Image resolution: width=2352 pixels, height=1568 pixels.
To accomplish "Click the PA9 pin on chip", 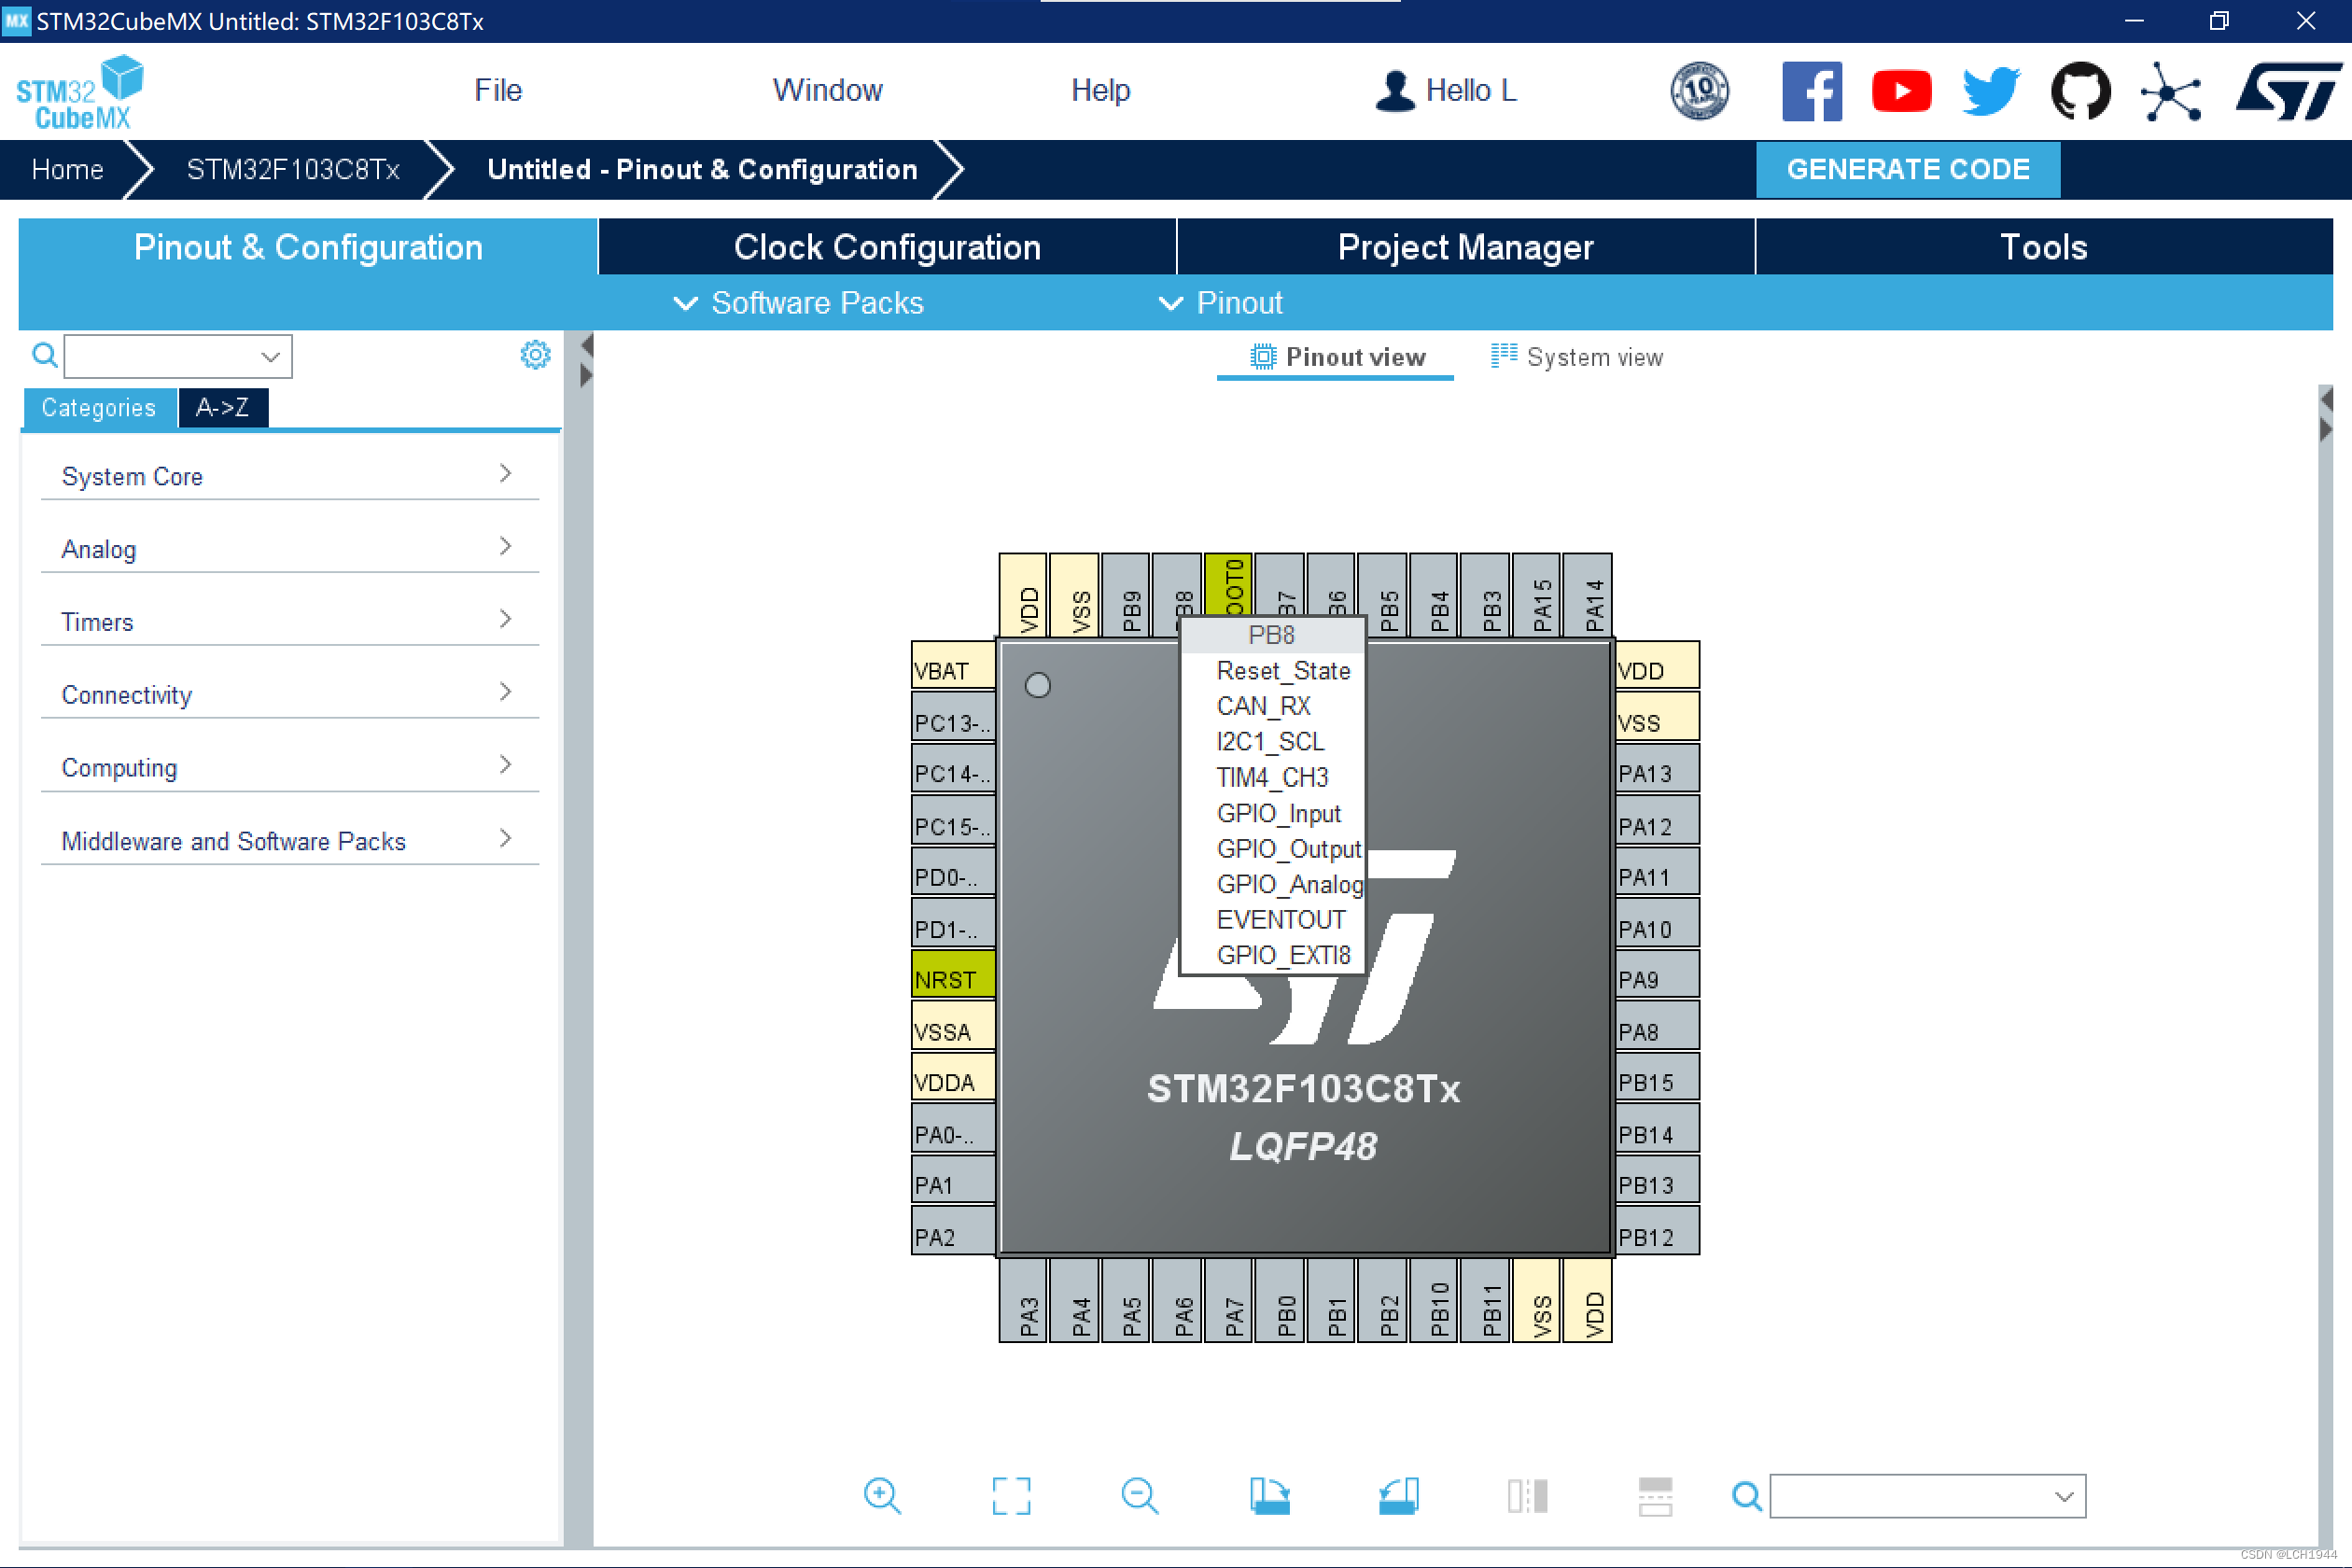I will (x=1657, y=975).
